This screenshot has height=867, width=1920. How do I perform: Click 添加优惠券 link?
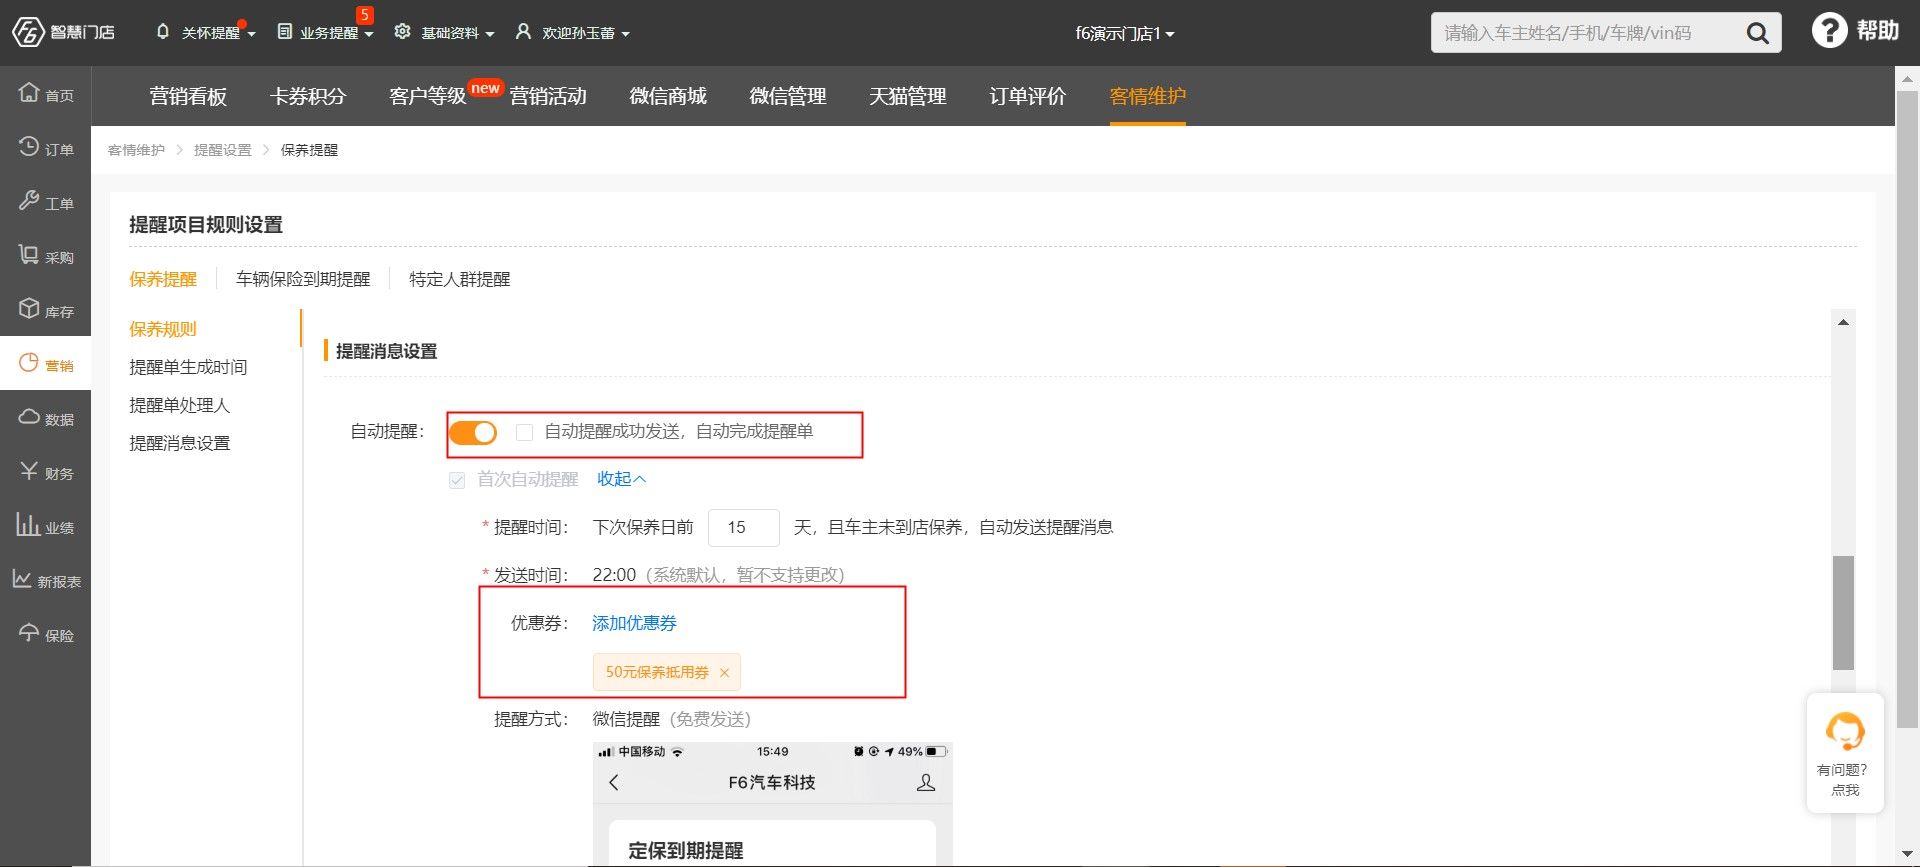(634, 623)
